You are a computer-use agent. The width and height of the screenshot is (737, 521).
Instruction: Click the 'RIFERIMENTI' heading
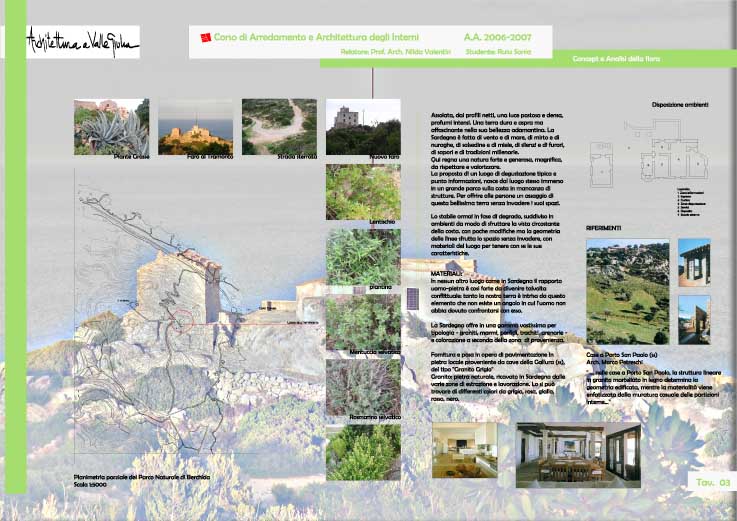pyautogui.click(x=604, y=228)
